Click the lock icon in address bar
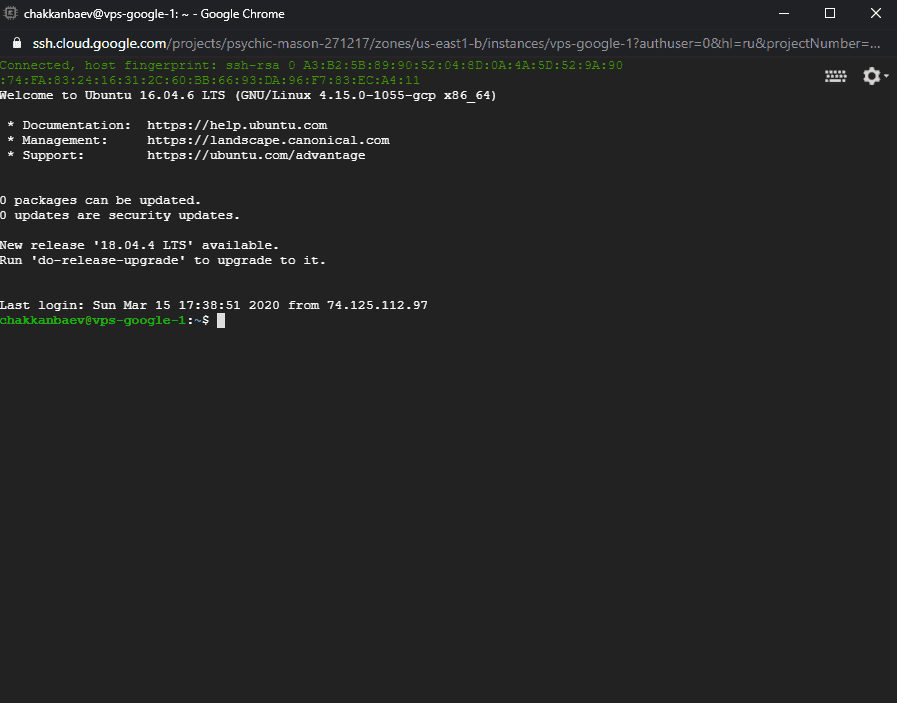Viewport: 897px width, 703px height. pos(15,44)
